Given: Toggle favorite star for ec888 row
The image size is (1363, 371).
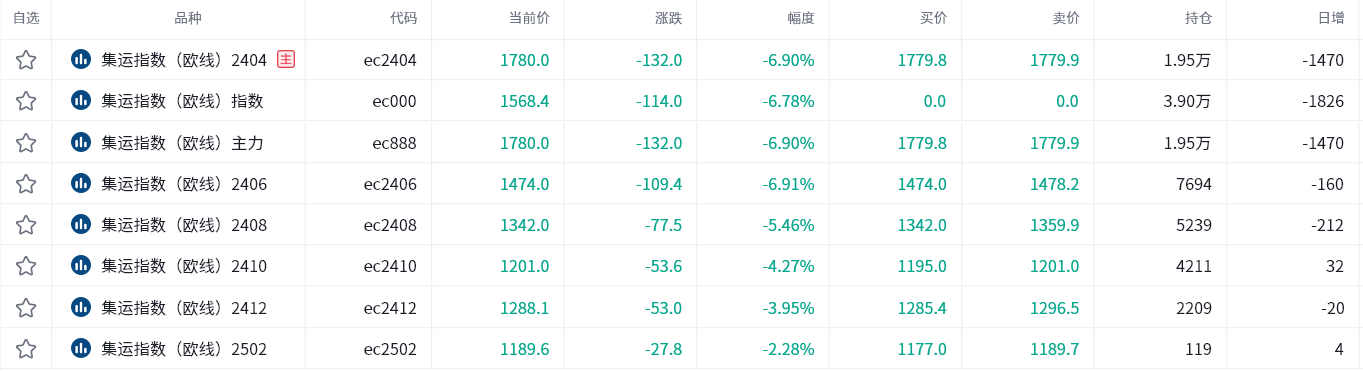Looking at the screenshot, I should click(26, 143).
